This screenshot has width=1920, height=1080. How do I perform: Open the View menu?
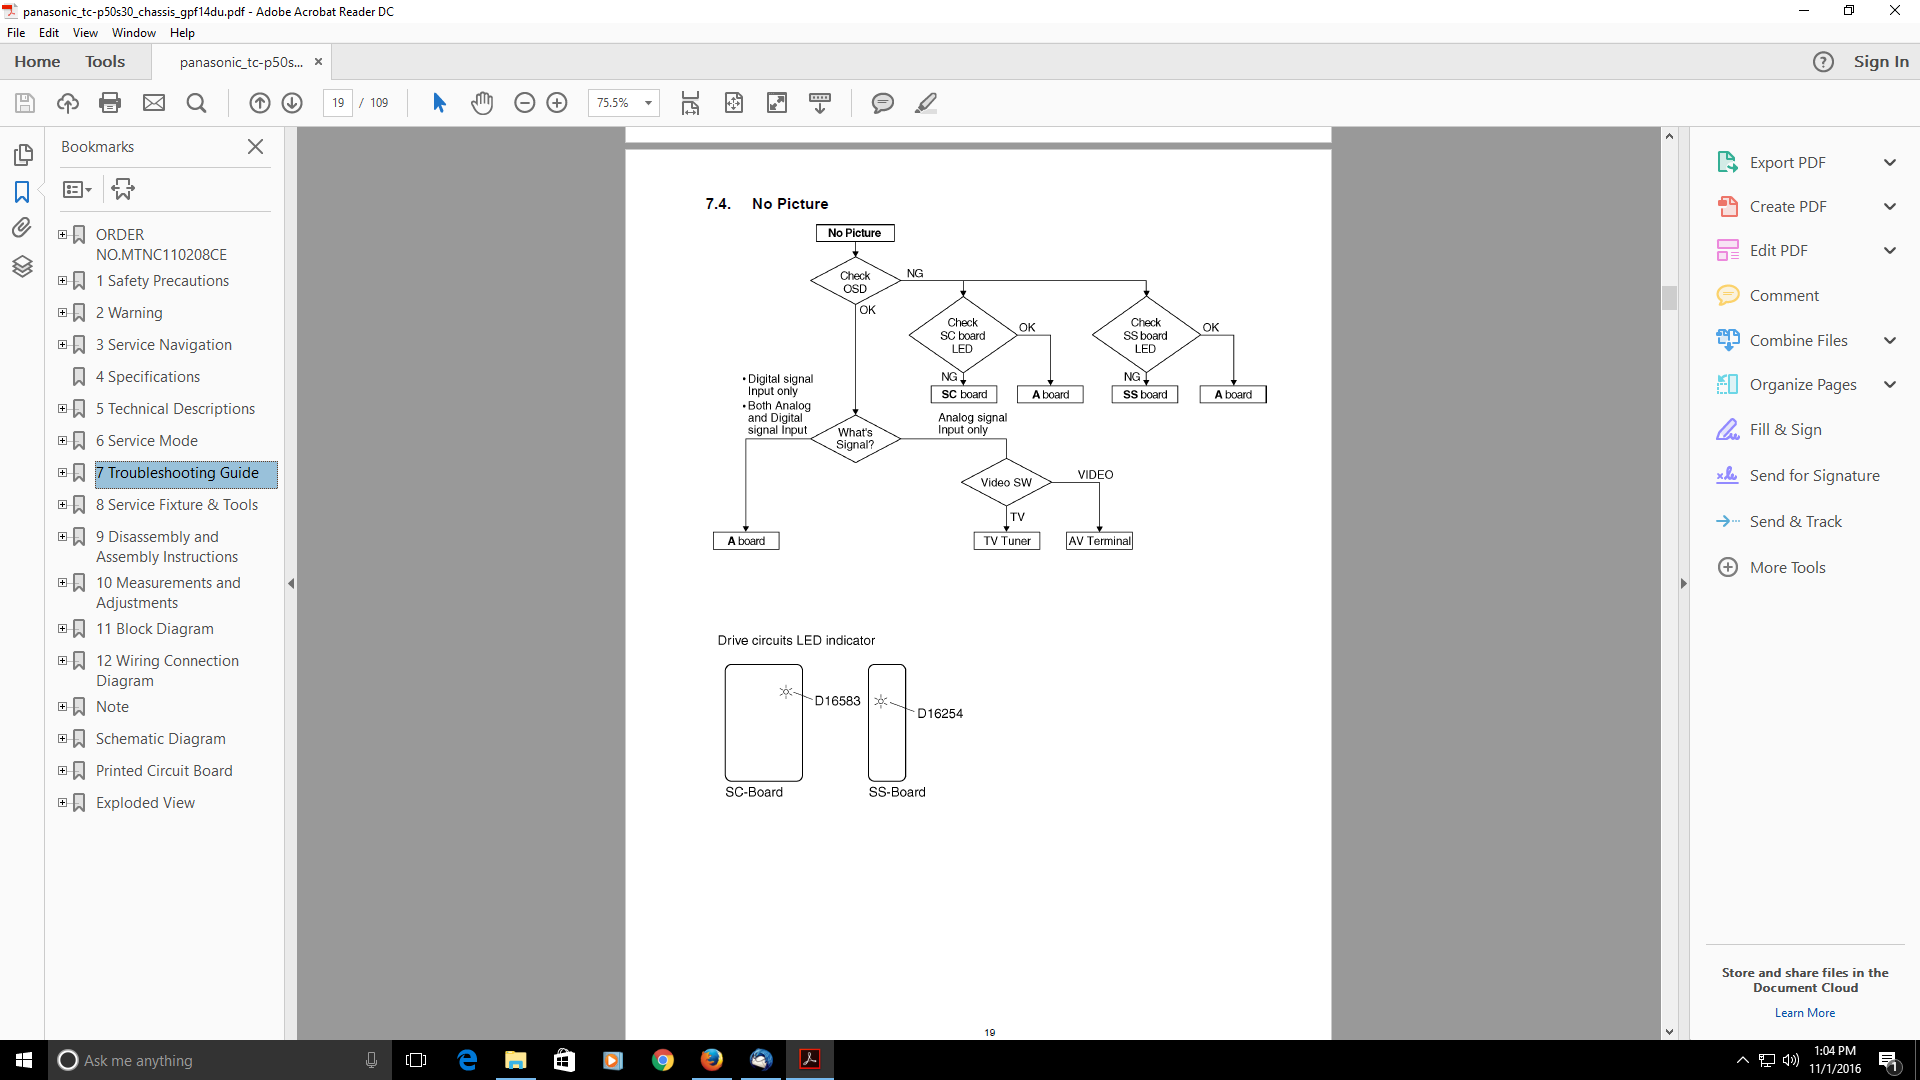pyautogui.click(x=85, y=33)
